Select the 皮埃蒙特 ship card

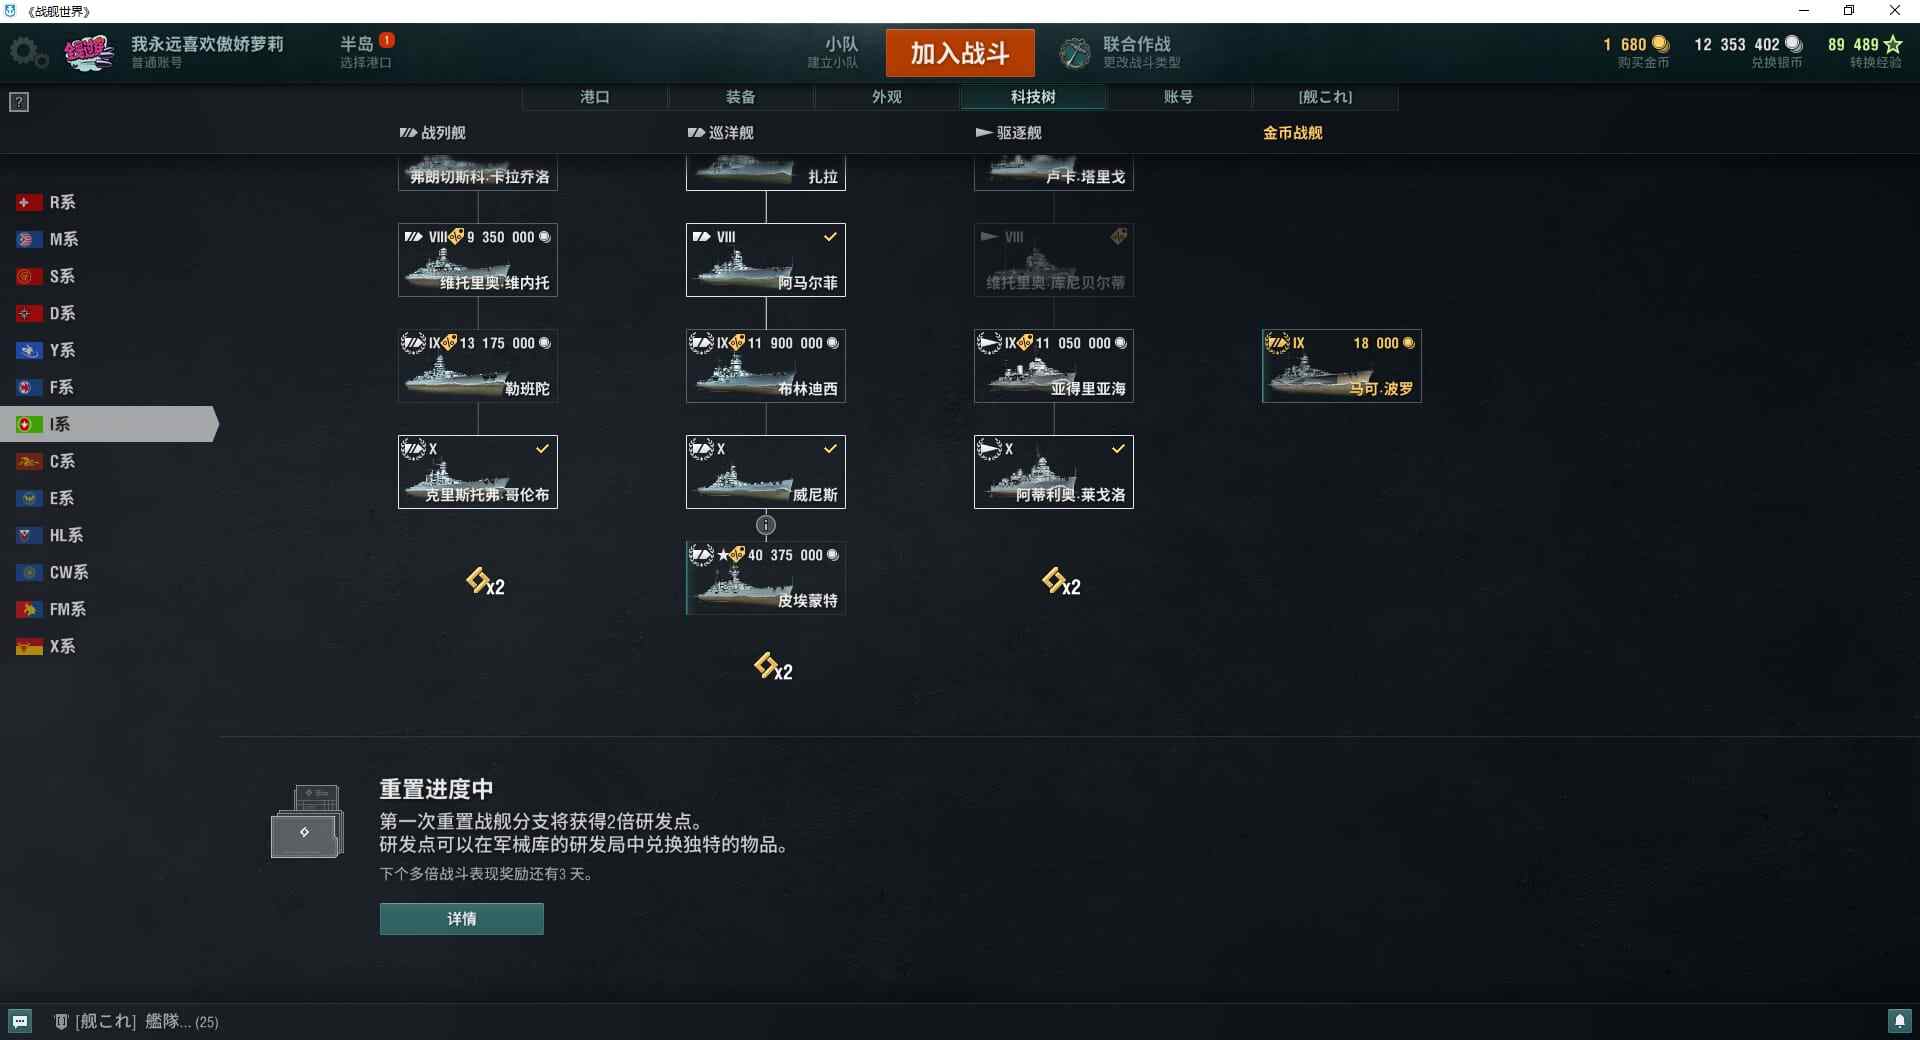(766, 578)
